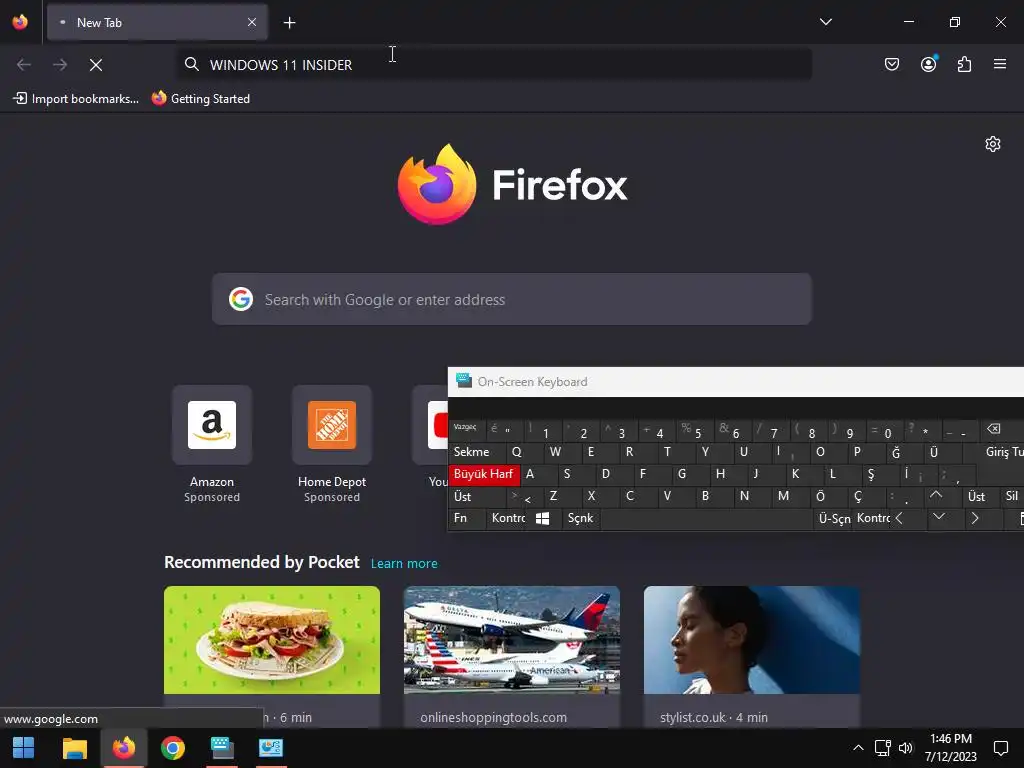1024x768 pixels.
Task: Click On-Screen Keyboard taskbar icon
Action: [222, 748]
